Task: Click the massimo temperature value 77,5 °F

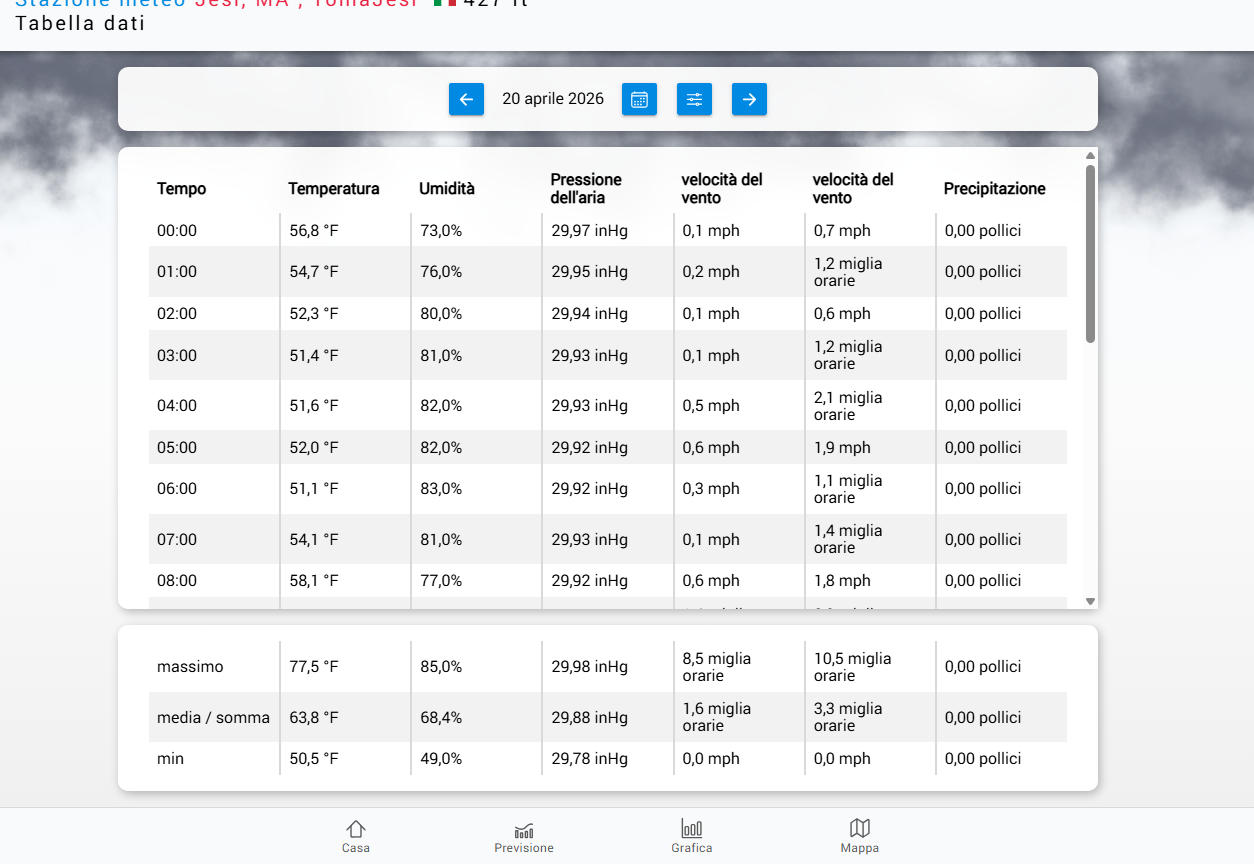Action: [314, 667]
